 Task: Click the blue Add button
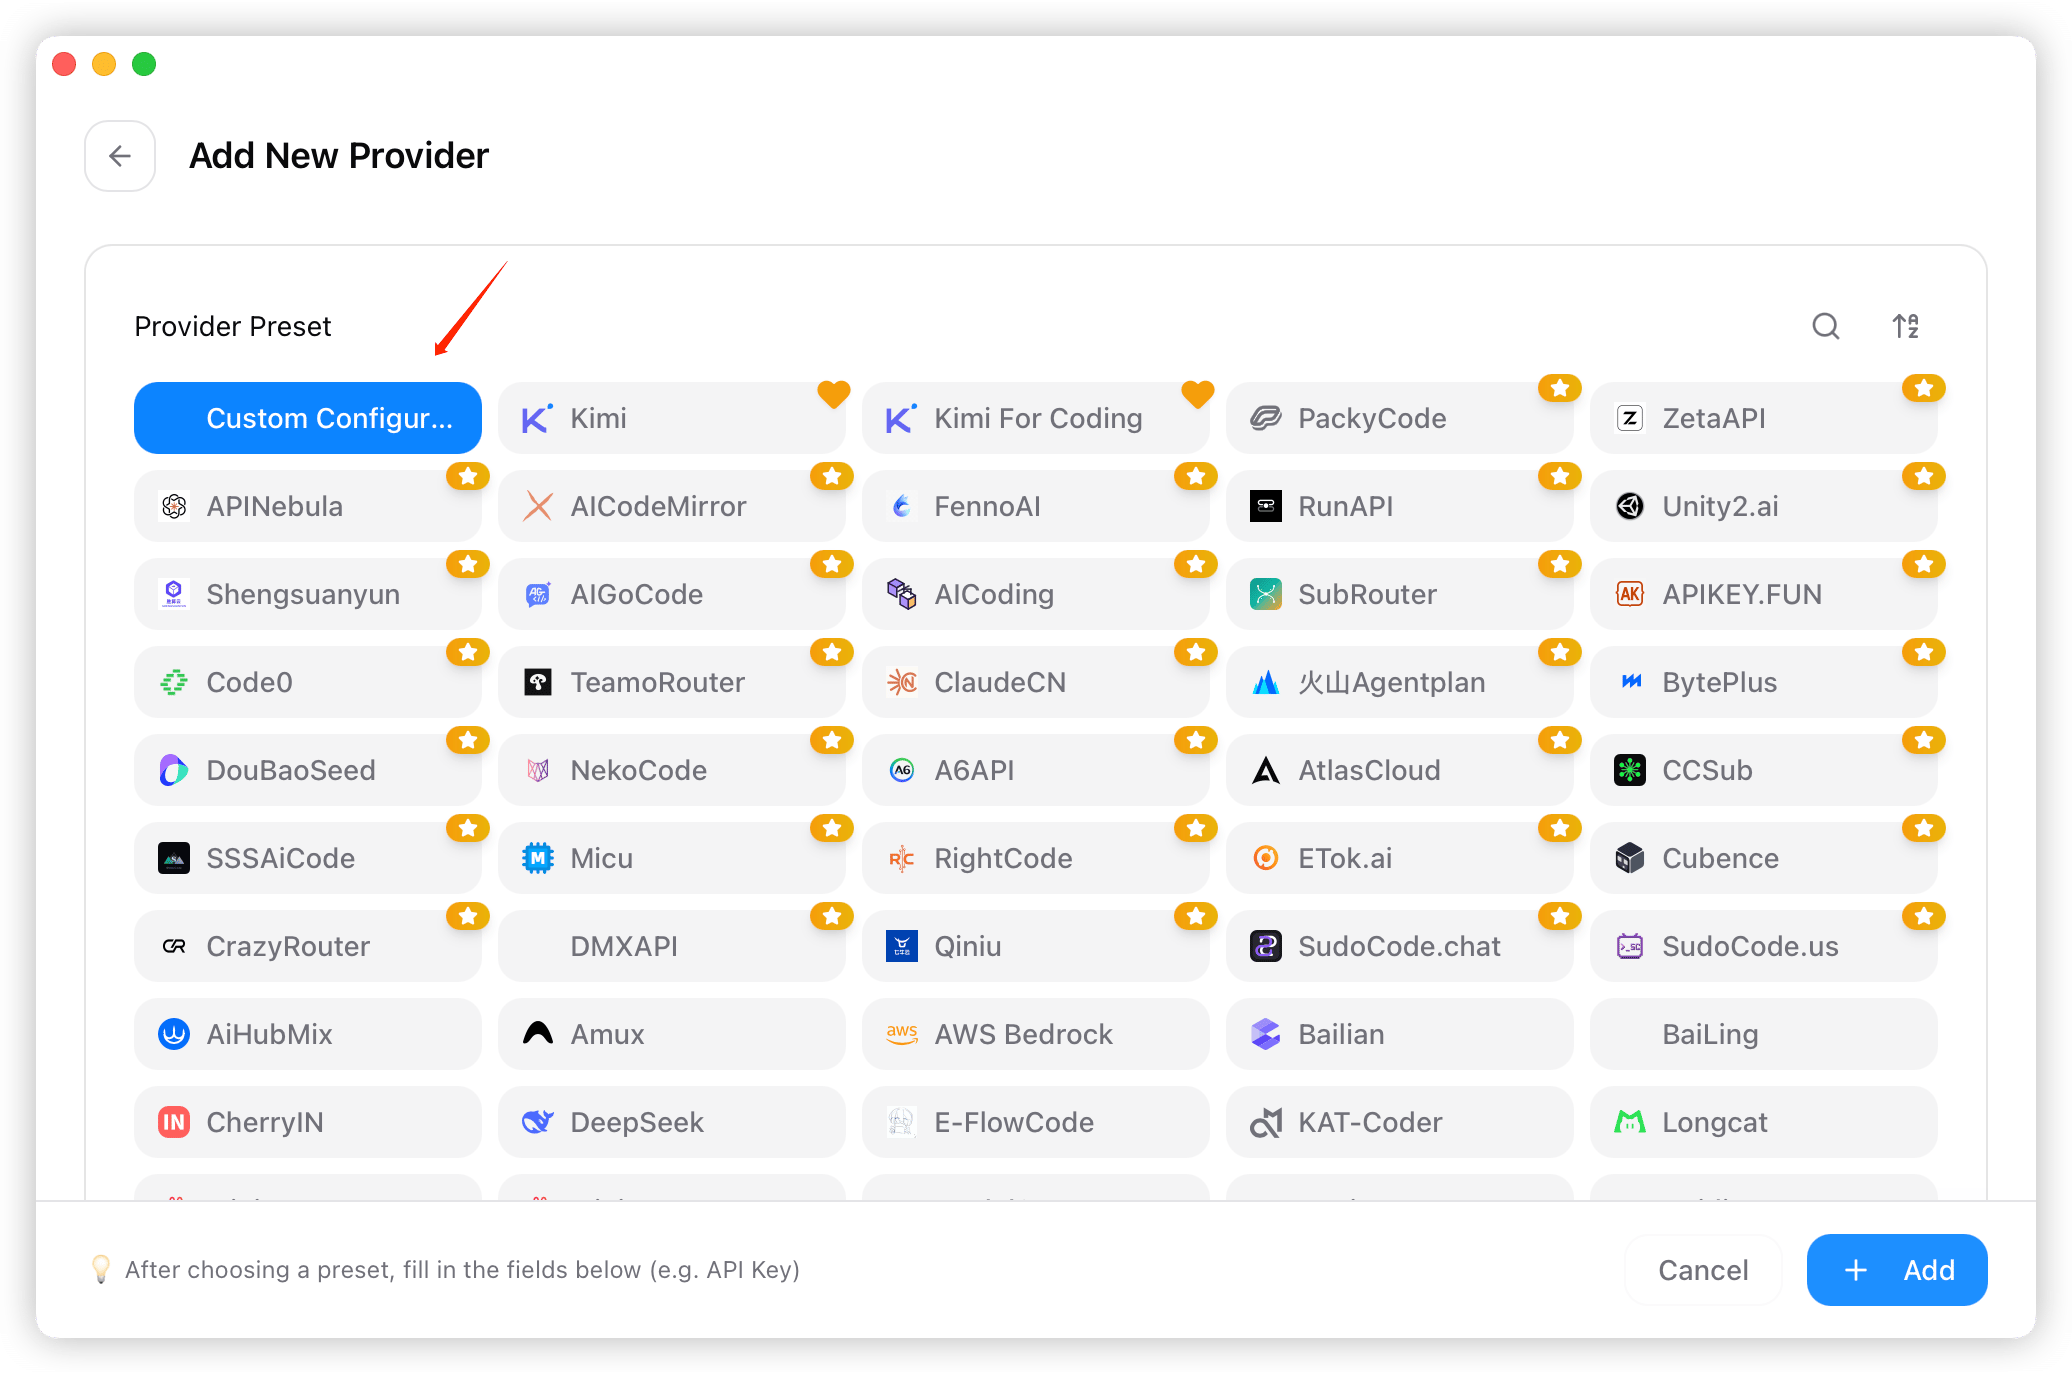[1897, 1270]
